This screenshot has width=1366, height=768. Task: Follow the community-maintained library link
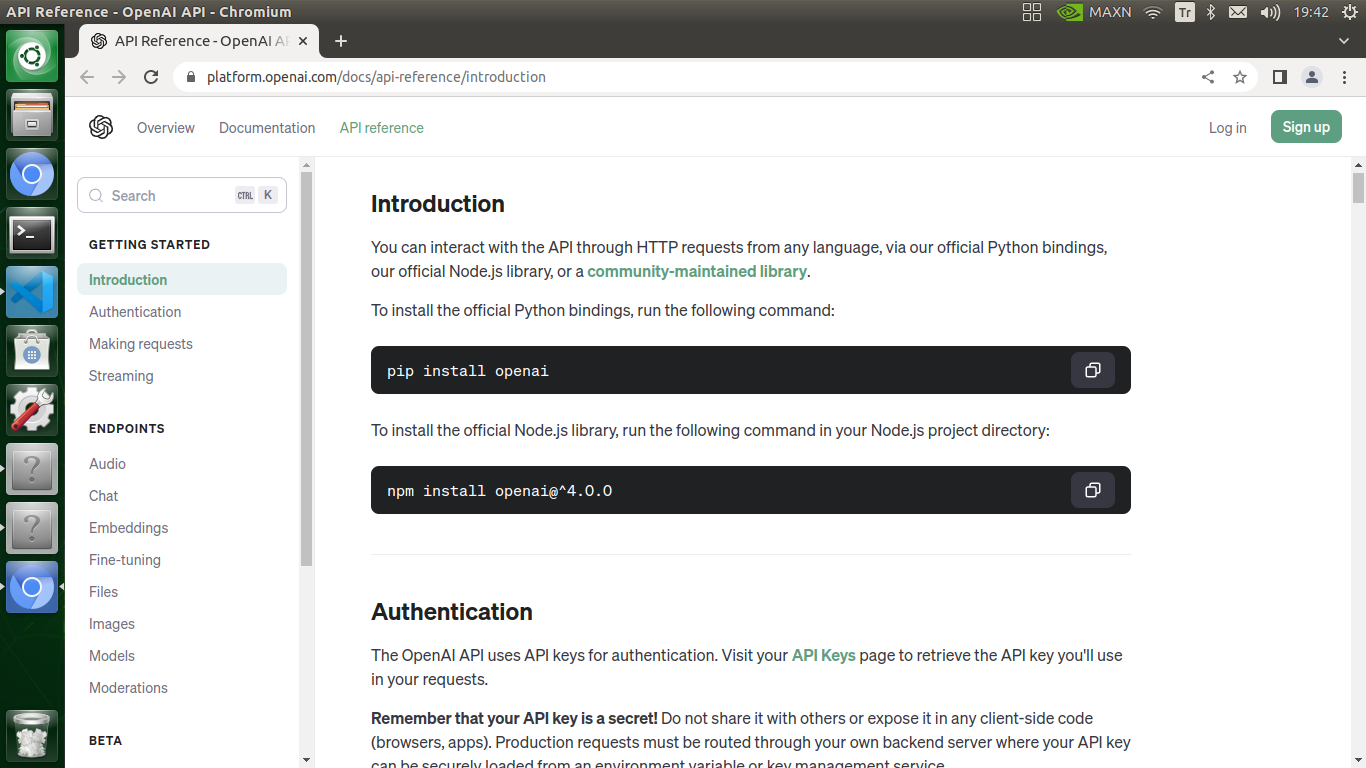tap(697, 271)
